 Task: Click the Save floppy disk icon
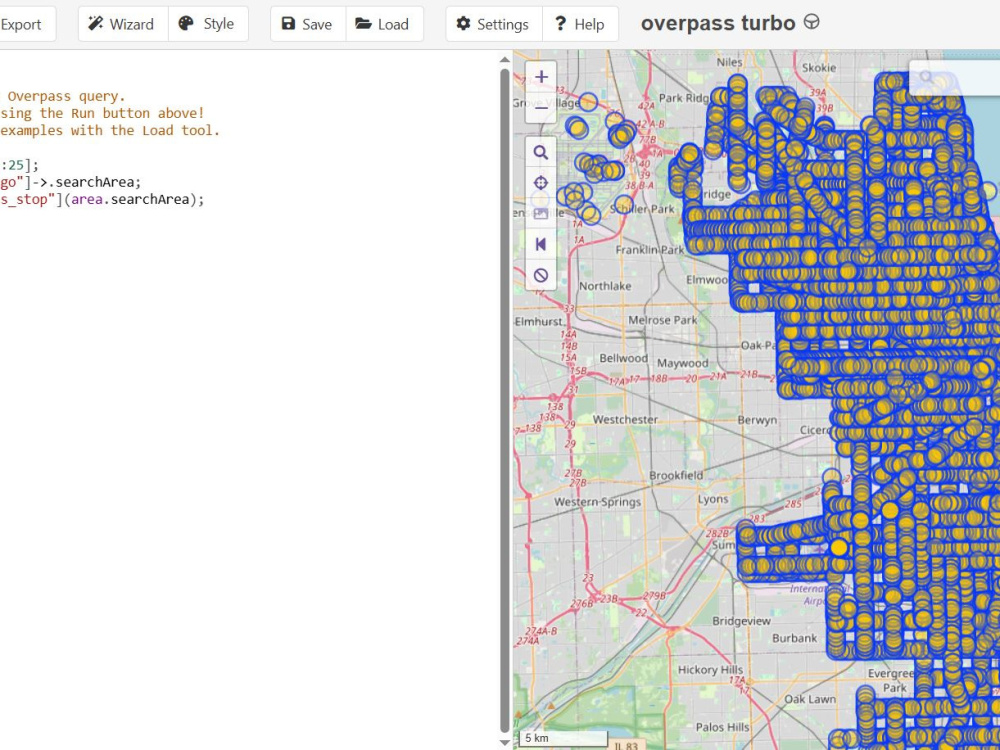(x=288, y=24)
